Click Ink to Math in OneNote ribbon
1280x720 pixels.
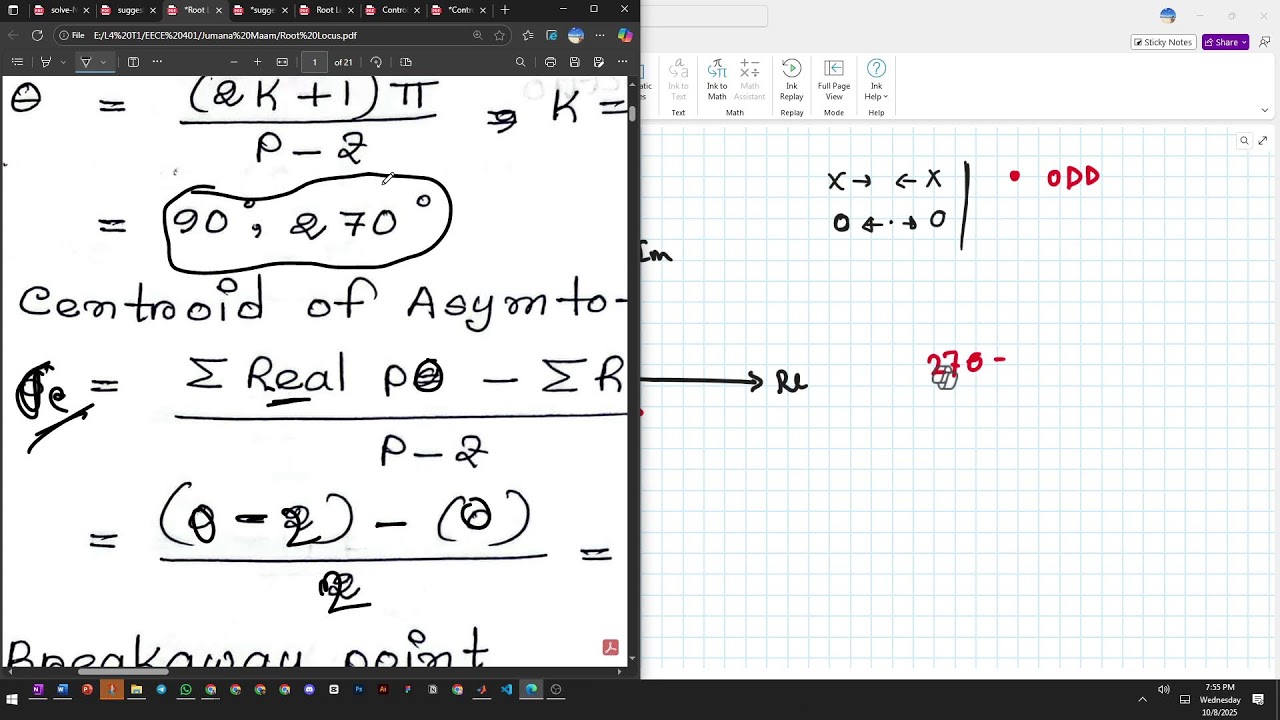[x=717, y=79]
